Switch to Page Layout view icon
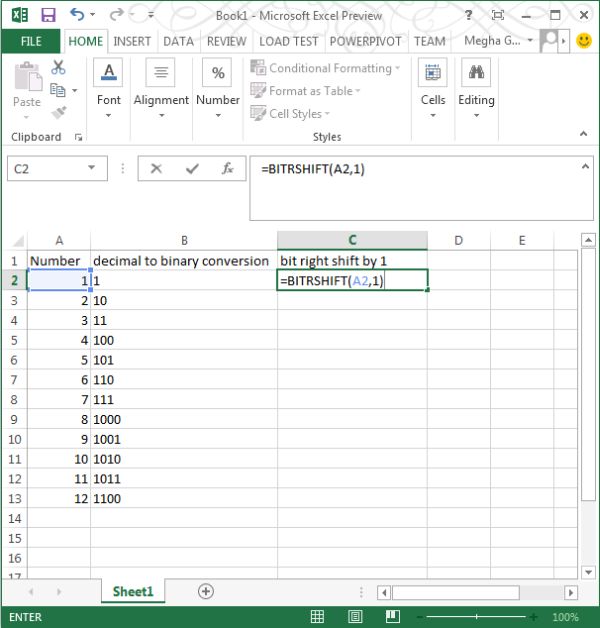The height and width of the screenshot is (628, 600). [355, 616]
